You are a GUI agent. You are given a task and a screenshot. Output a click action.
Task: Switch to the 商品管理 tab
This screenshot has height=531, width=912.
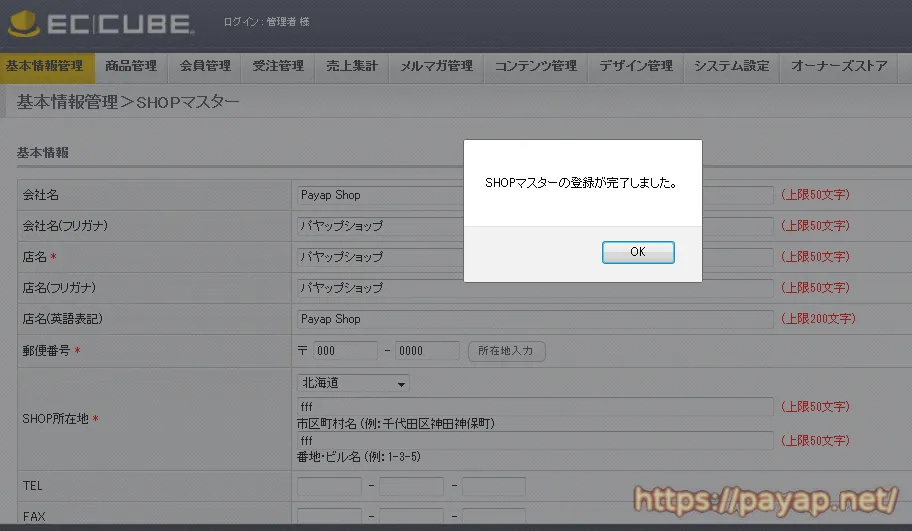131,67
